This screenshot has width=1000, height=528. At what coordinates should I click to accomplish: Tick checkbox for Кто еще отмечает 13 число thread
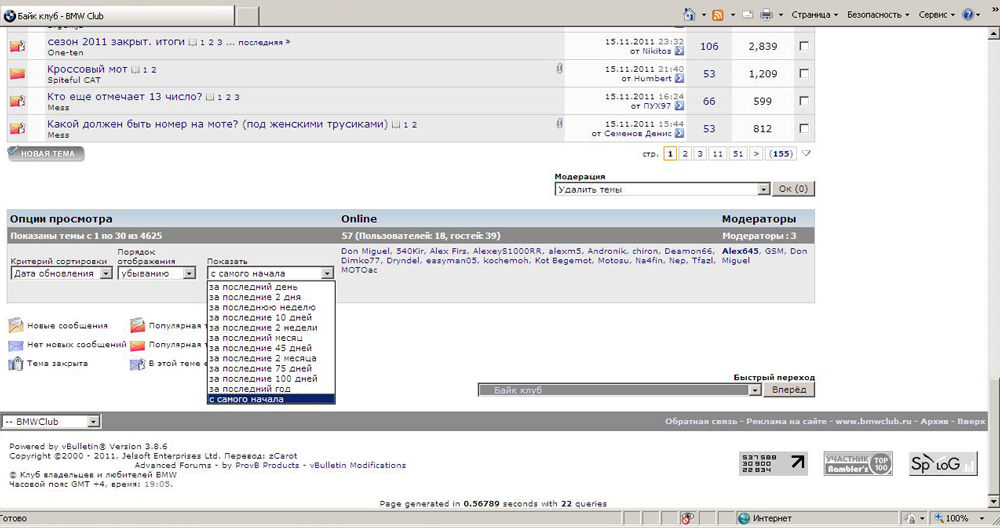[804, 101]
